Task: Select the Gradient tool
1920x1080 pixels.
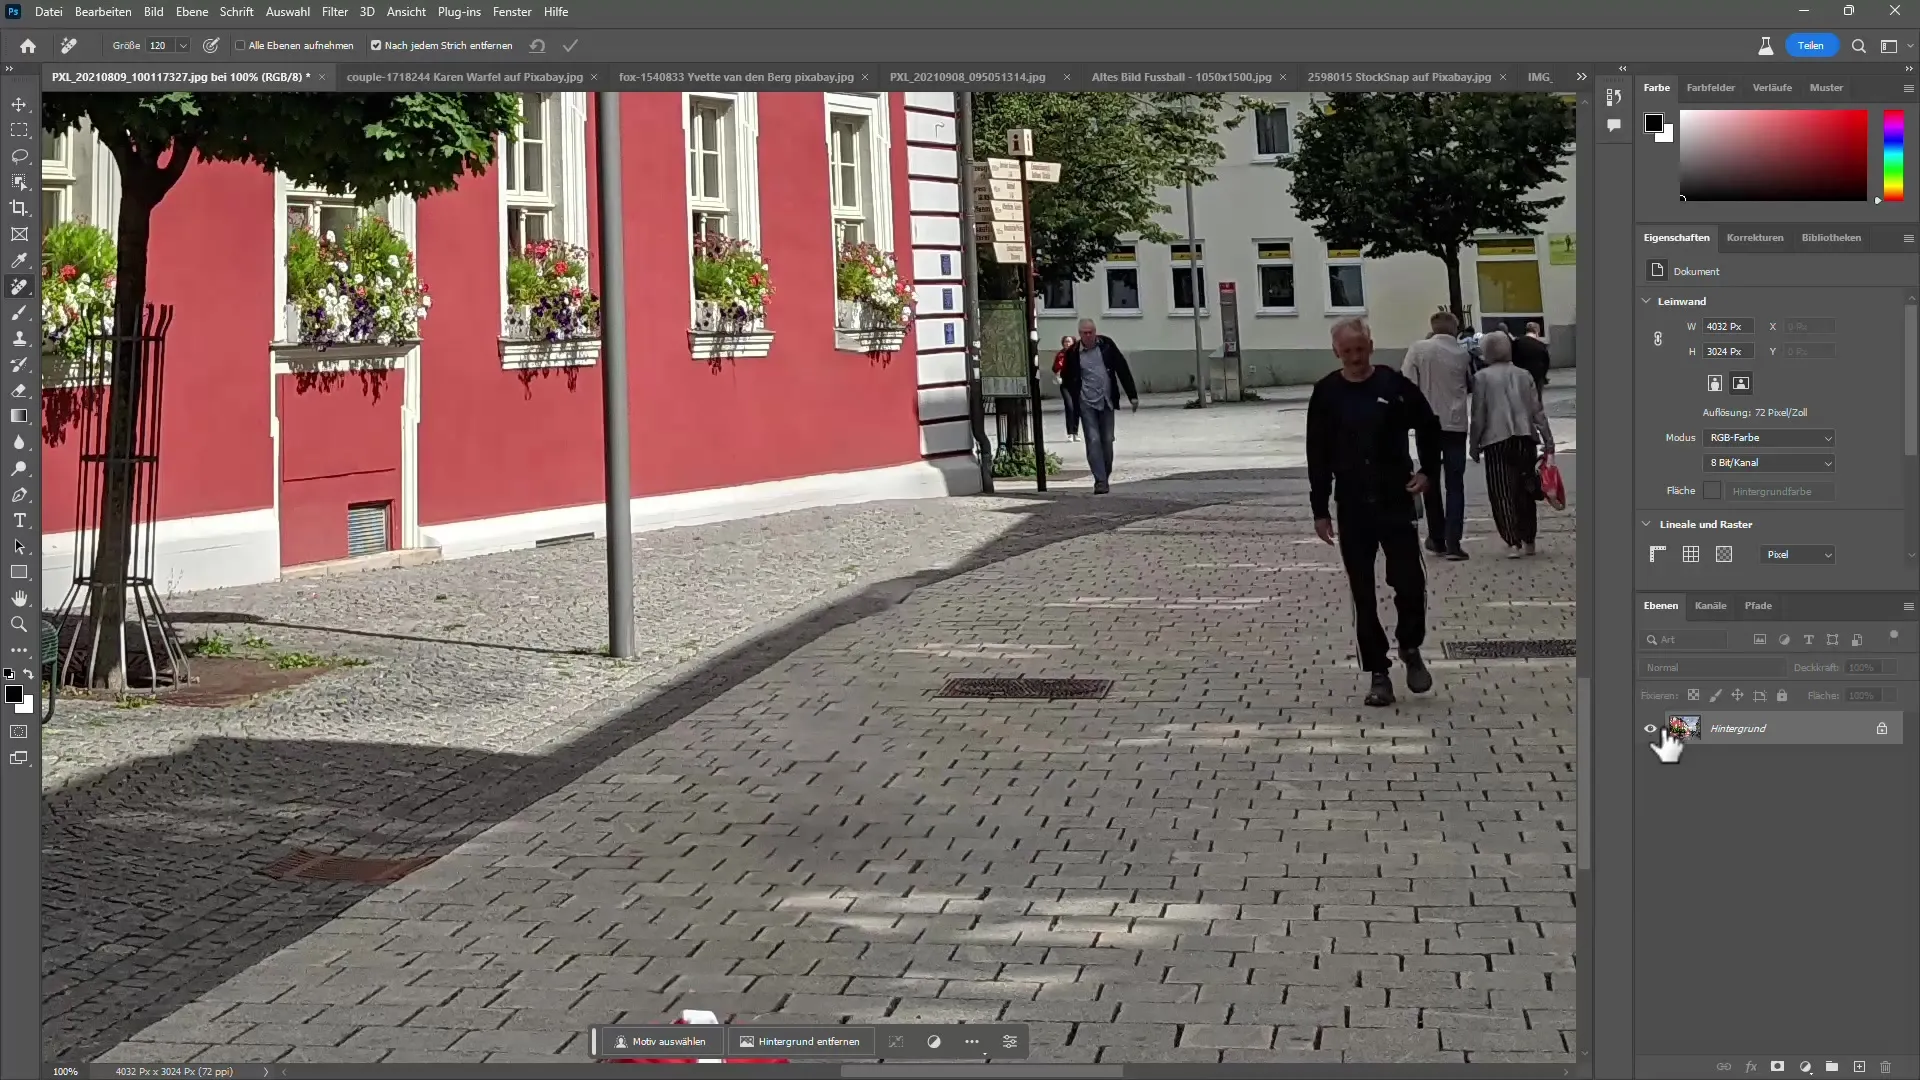Action: tap(18, 417)
